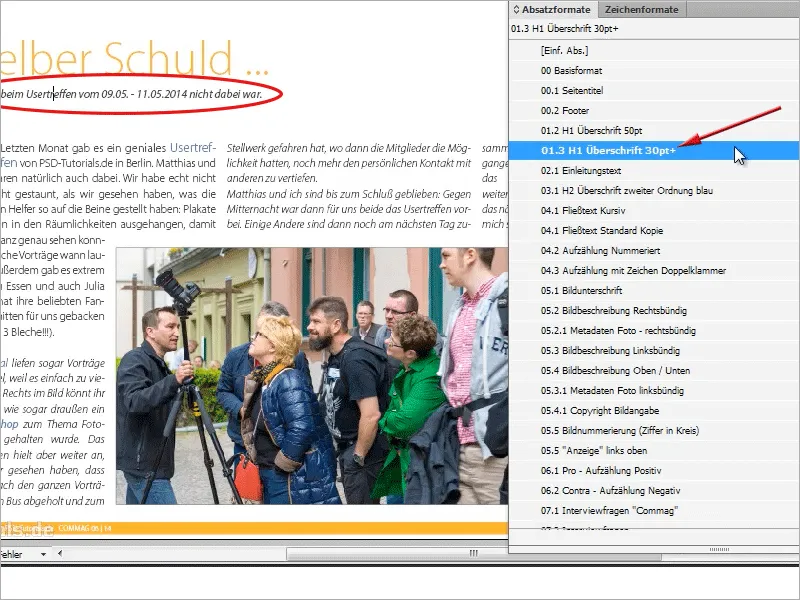Click the 'Letzten Monat gab es' paragraph
The image size is (800, 600).
point(108,186)
